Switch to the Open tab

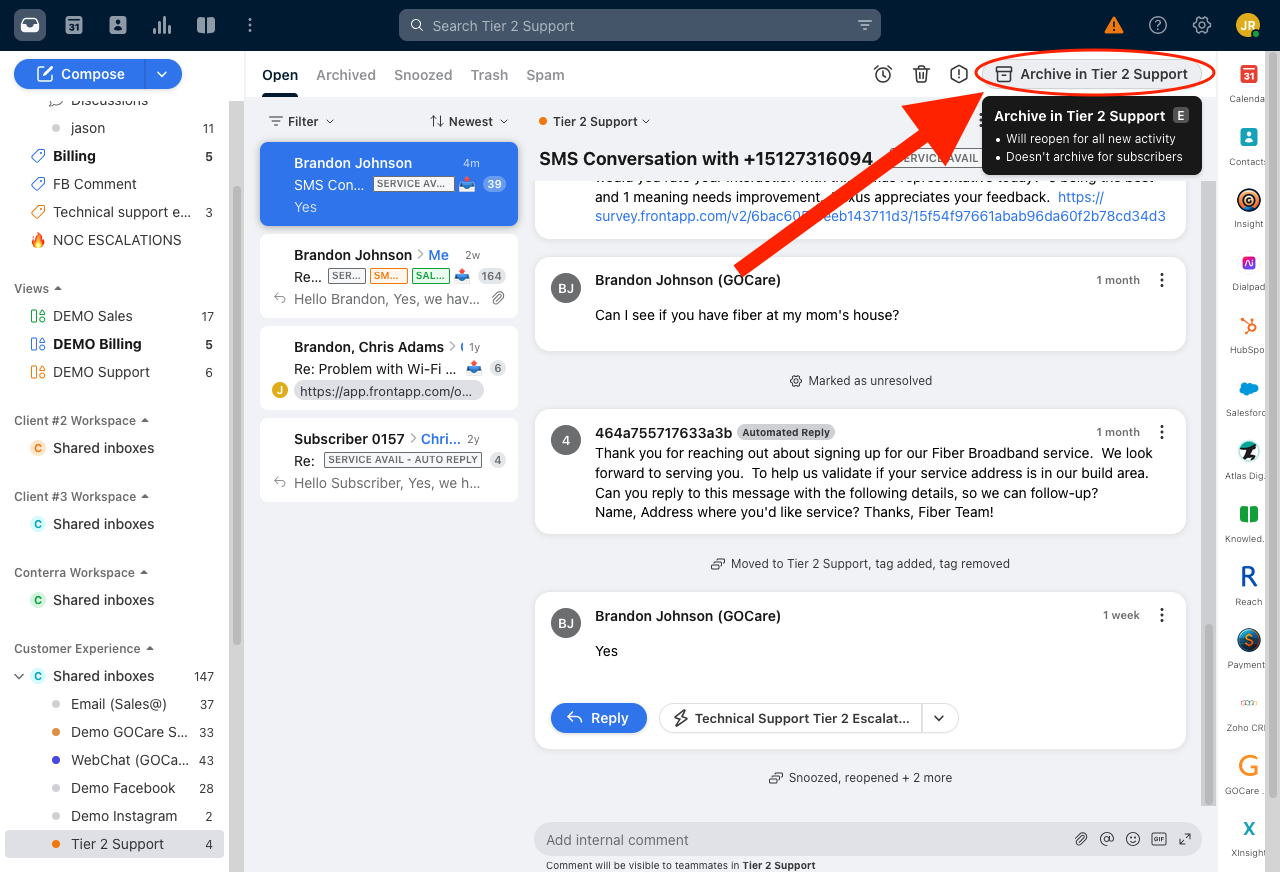280,75
